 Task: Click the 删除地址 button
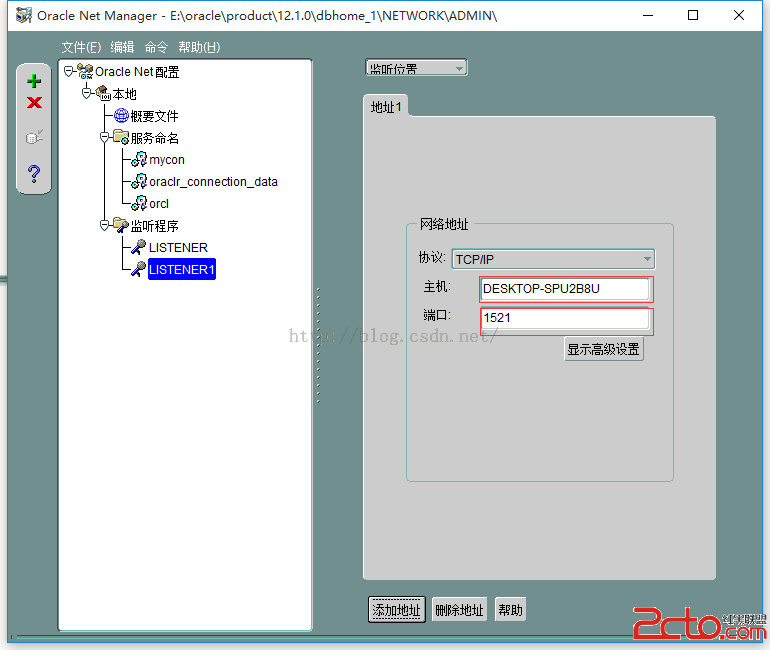[459, 610]
